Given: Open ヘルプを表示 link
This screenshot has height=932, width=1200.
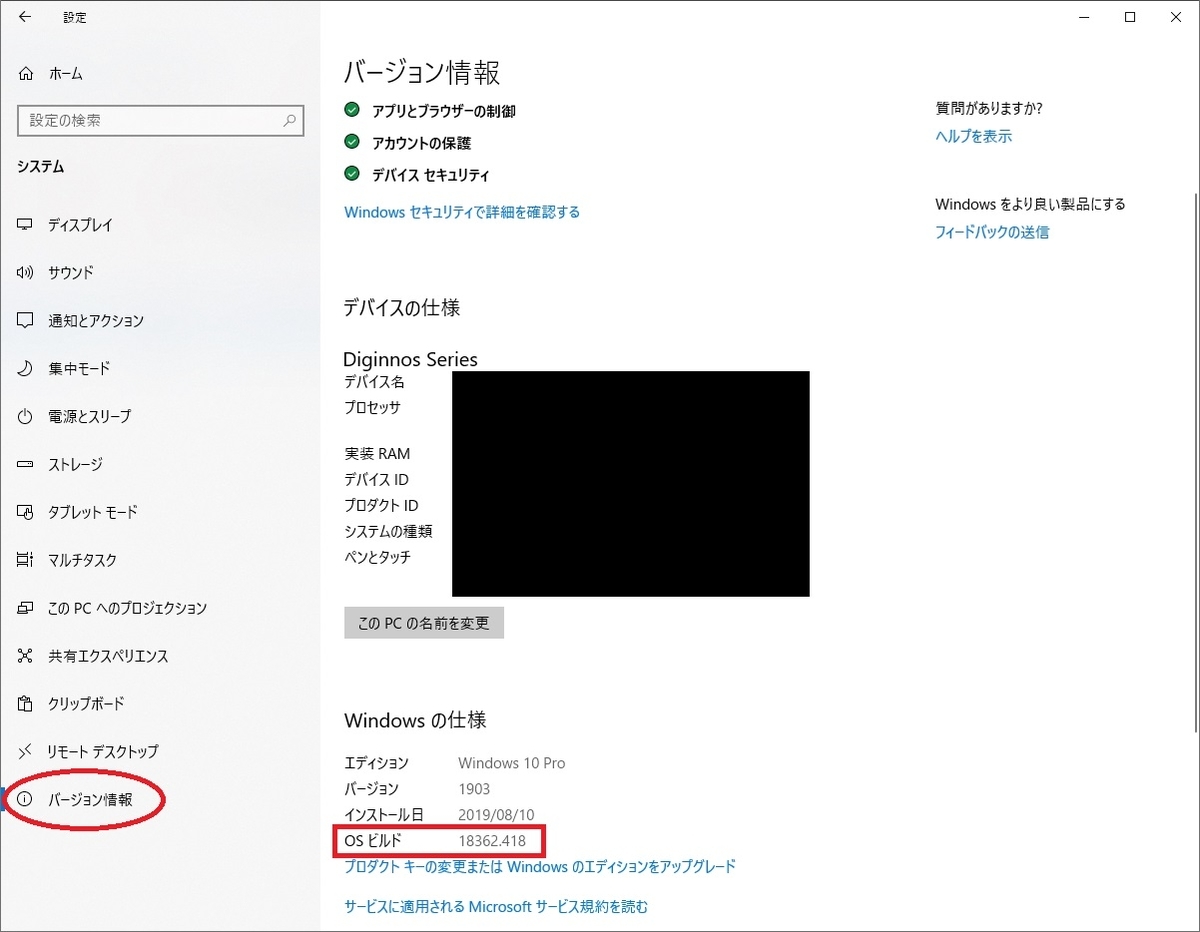Looking at the screenshot, I should tap(974, 136).
